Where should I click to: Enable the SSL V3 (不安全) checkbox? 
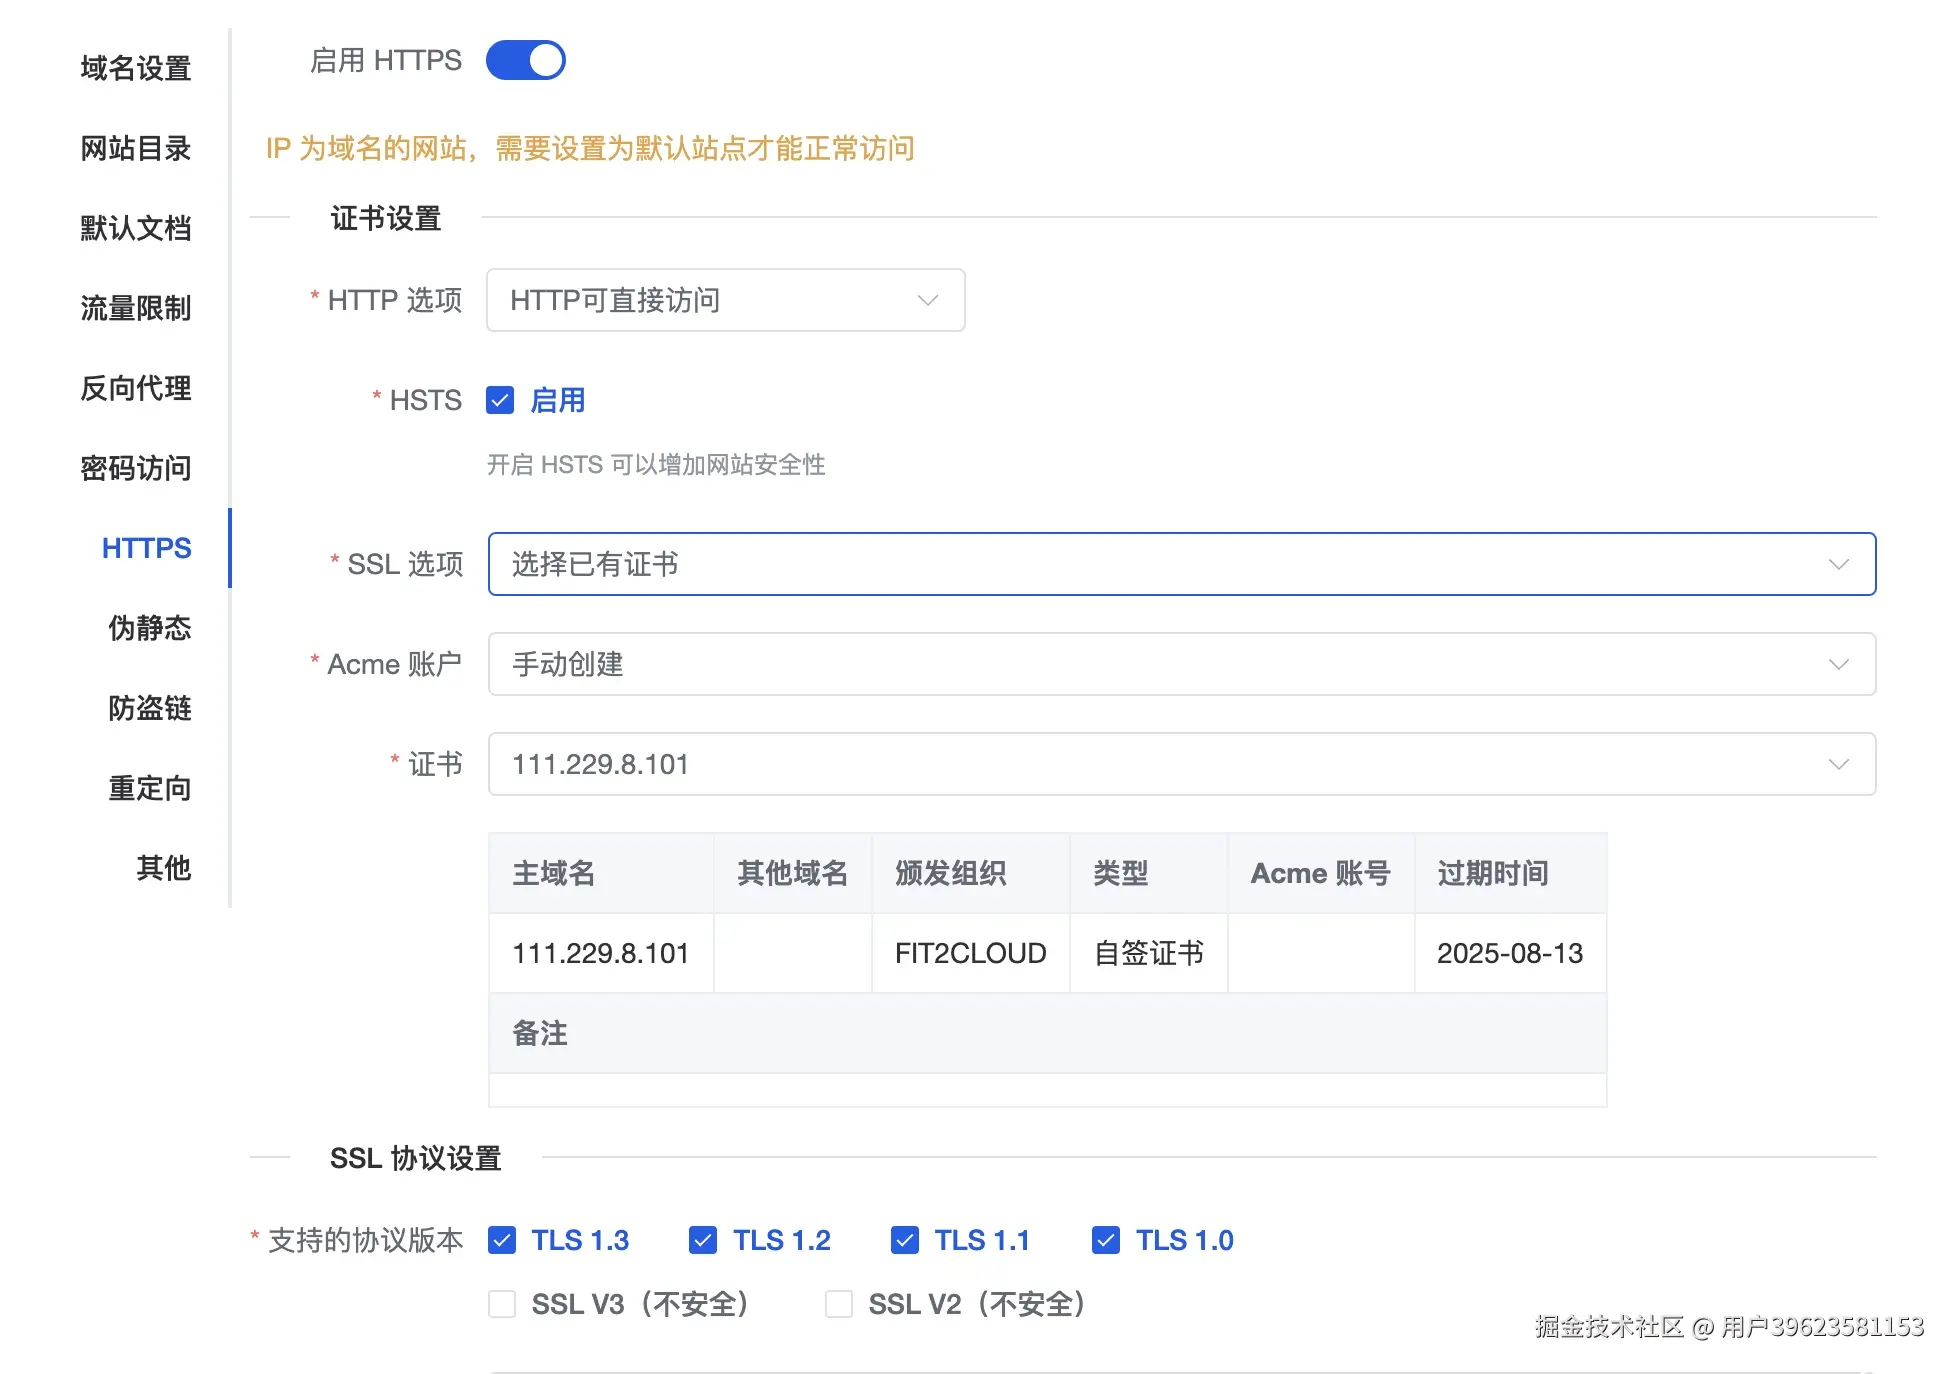502,1304
